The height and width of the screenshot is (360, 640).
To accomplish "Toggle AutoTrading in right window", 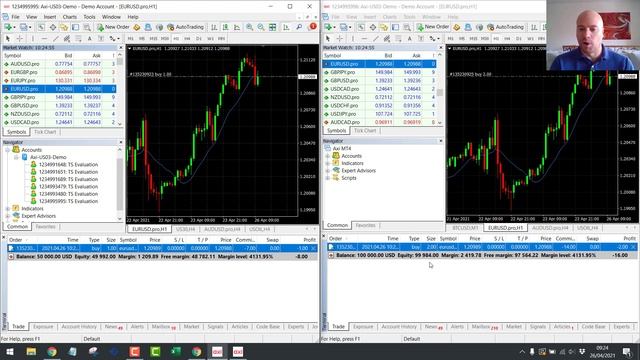I will [505, 27].
